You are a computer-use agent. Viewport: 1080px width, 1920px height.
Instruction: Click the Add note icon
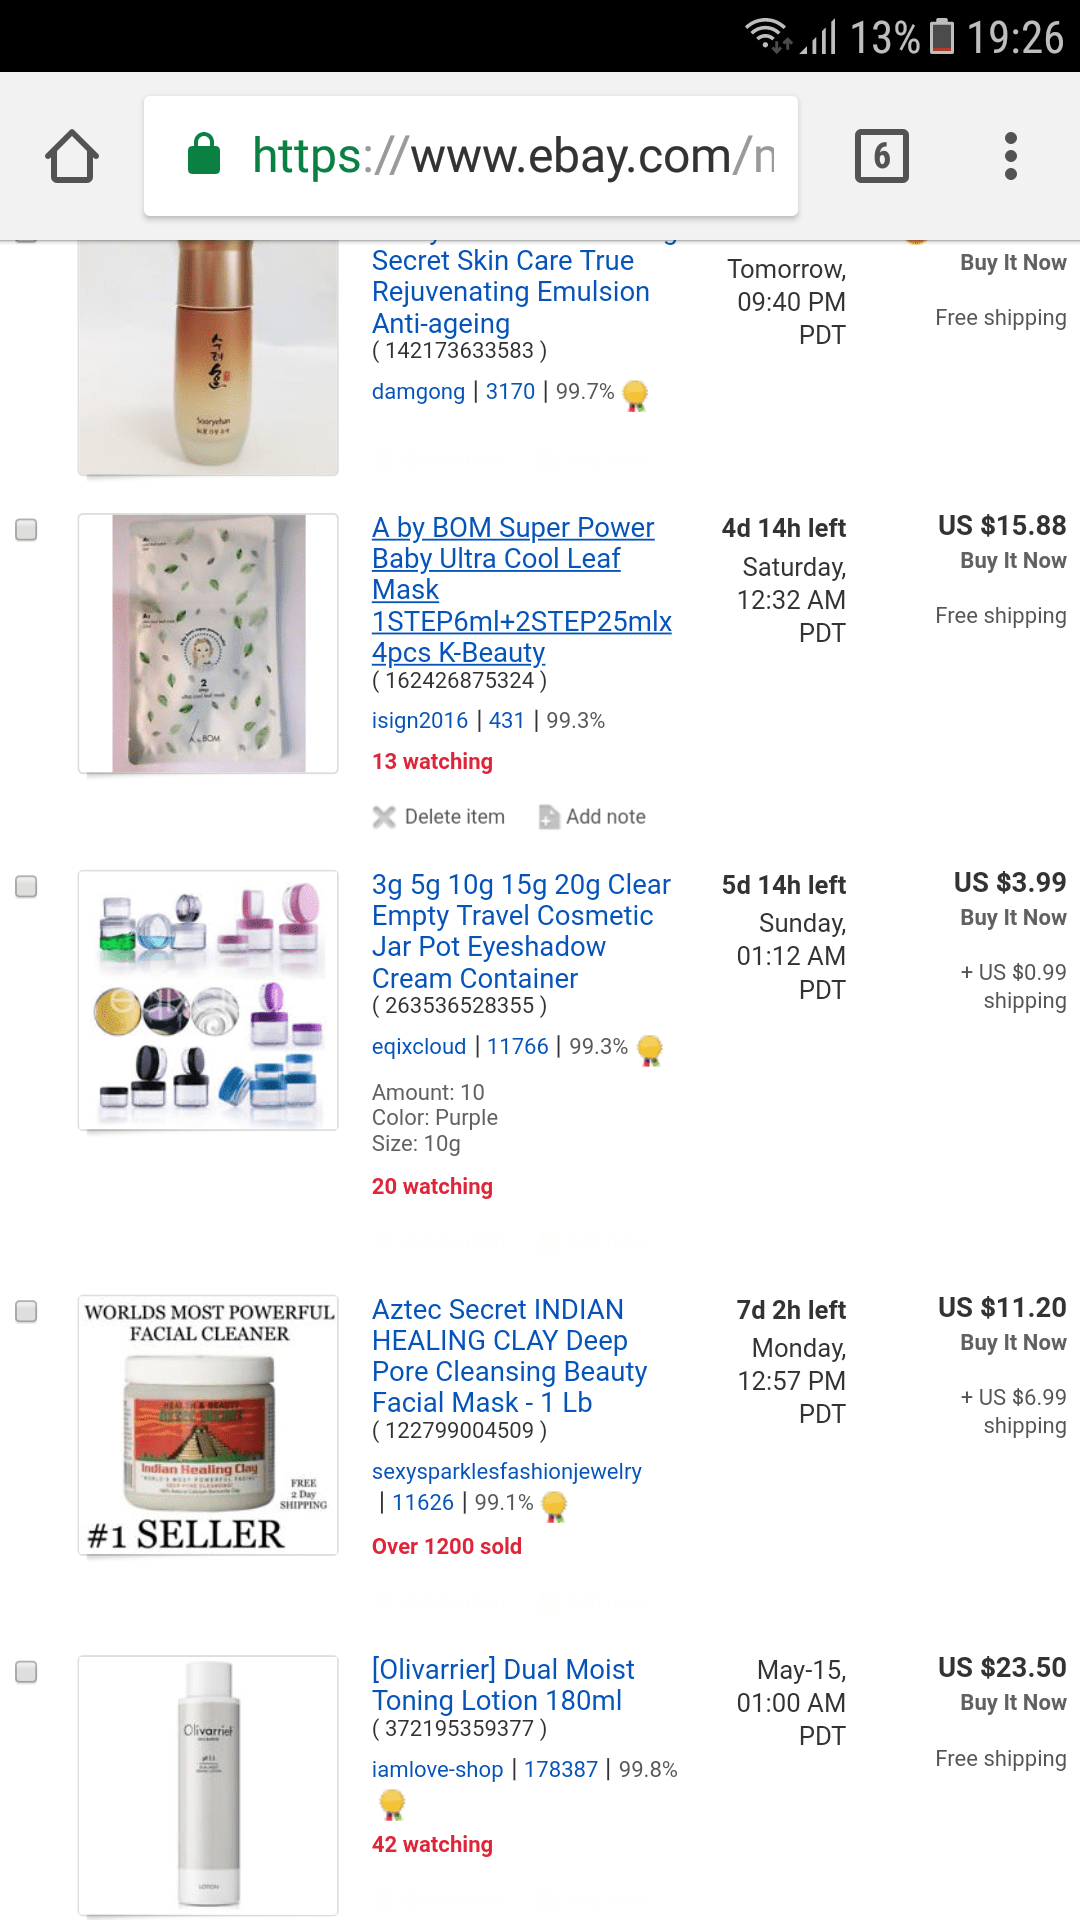549,817
